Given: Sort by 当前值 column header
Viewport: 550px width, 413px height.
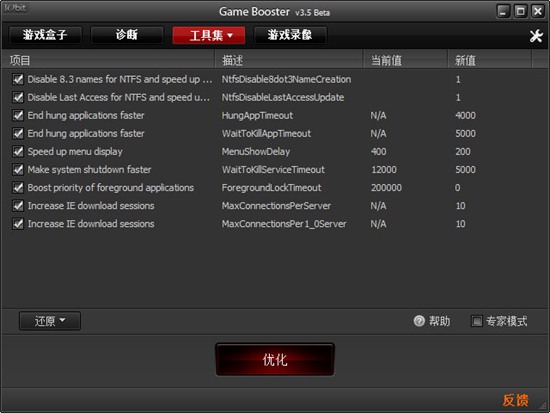Looking at the screenshot, I should click(x=405, y=60).
